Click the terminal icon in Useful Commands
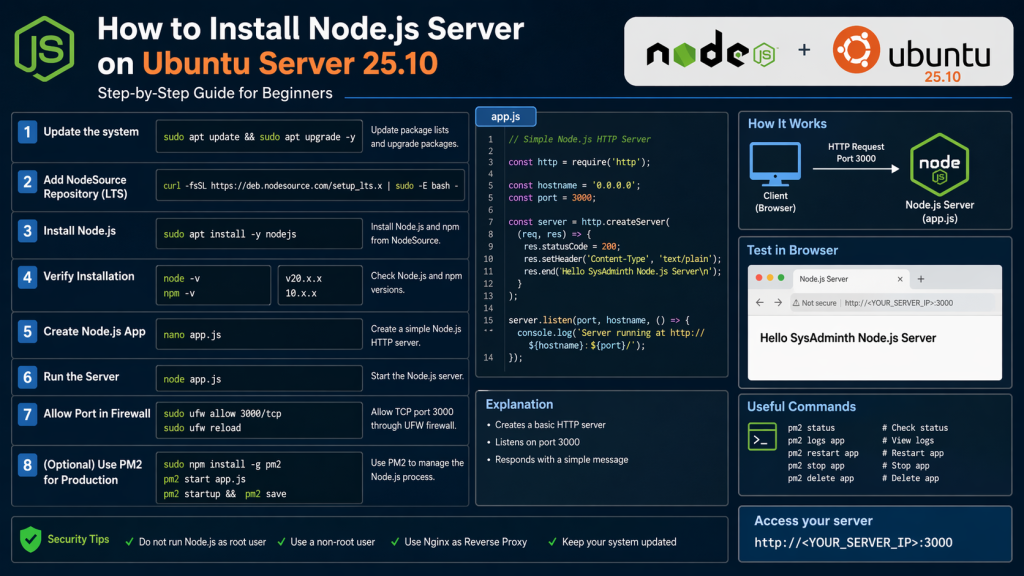The height and width of the screenshot is (576, 1024). pyautogui.click(x=762, y=438)
